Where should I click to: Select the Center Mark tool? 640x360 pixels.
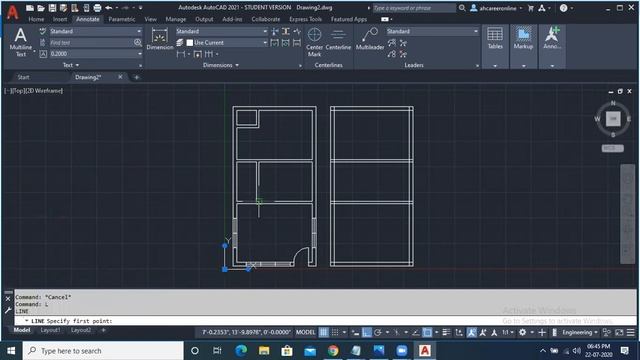pos(314,42)
